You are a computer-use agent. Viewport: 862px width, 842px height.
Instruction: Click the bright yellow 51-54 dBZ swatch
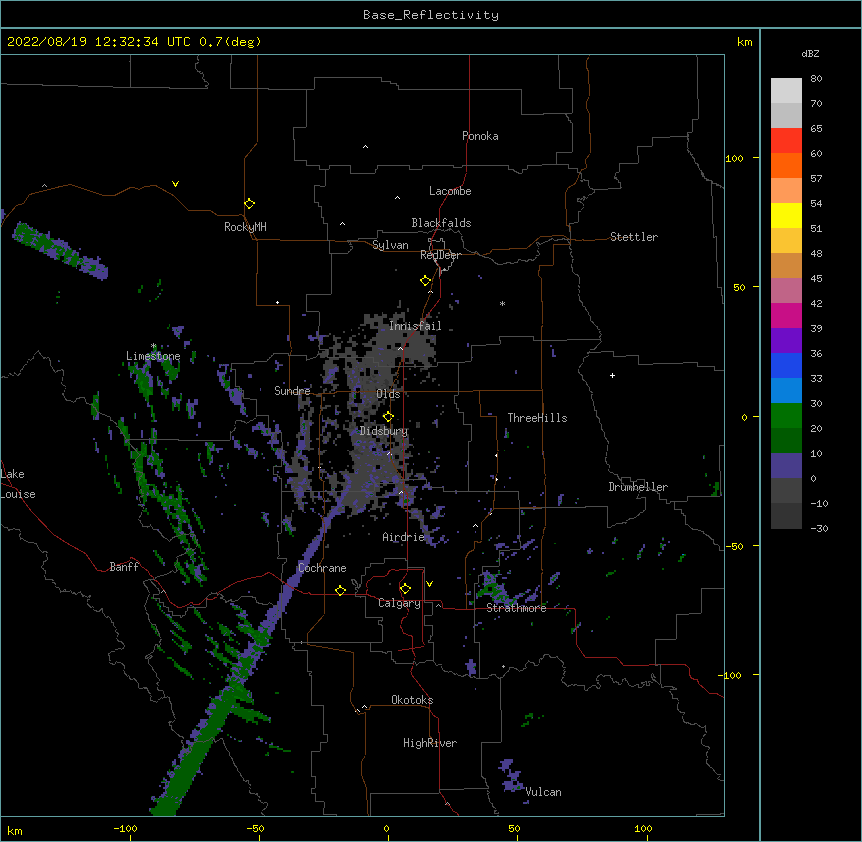(786, 215)
